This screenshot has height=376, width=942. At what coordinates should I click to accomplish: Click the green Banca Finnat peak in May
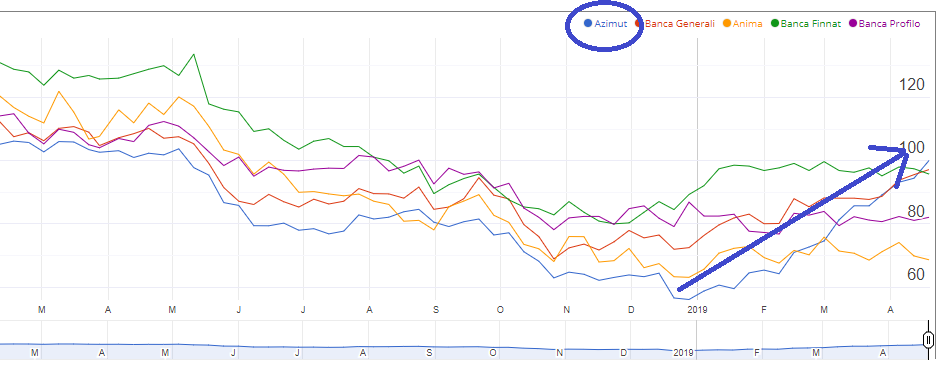(193, 55)
